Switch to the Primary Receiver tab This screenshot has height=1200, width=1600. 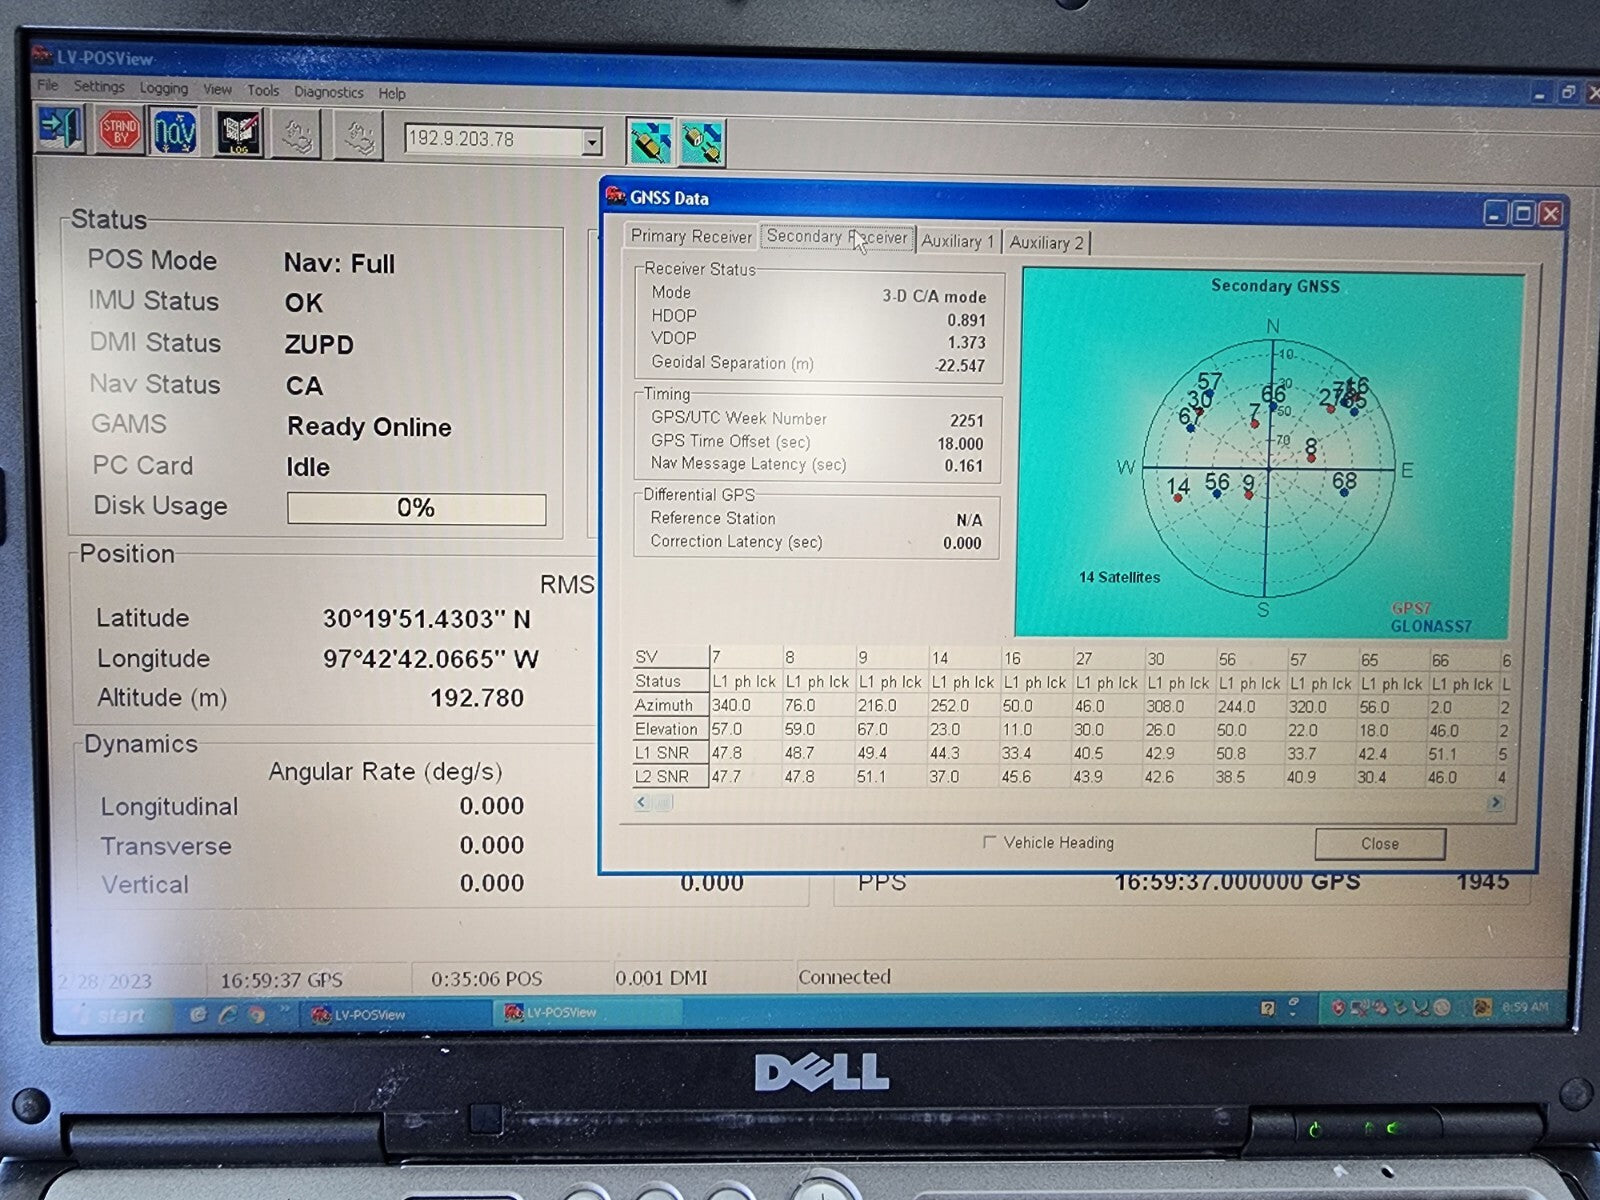pos(691,236)
